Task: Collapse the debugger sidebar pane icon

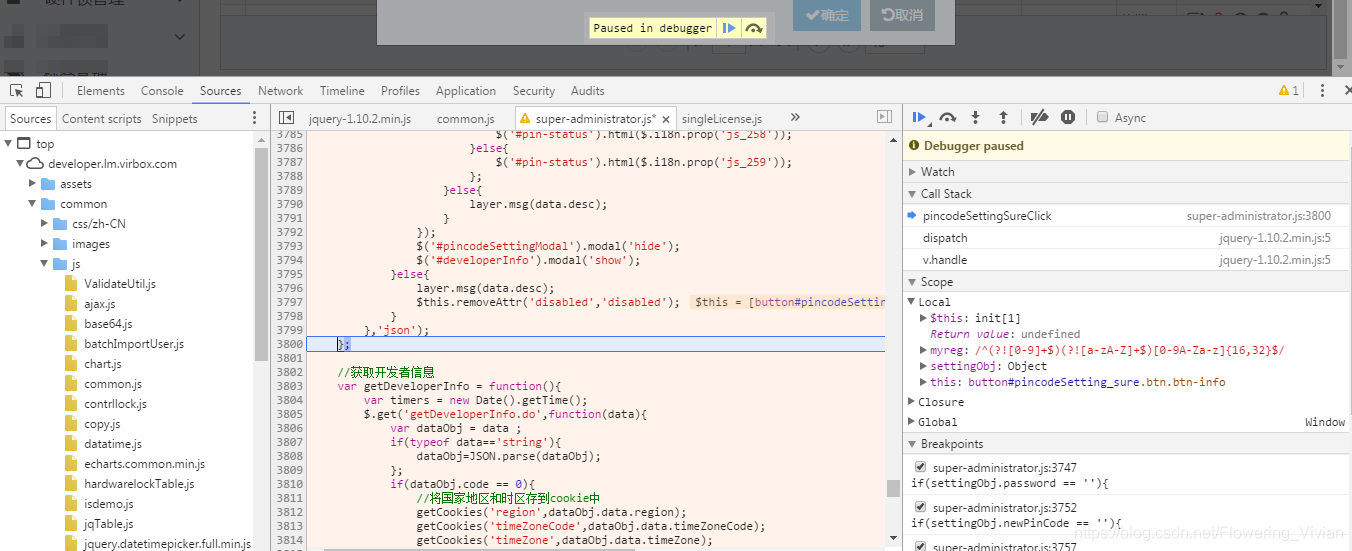Action: [x=884, y=118]
